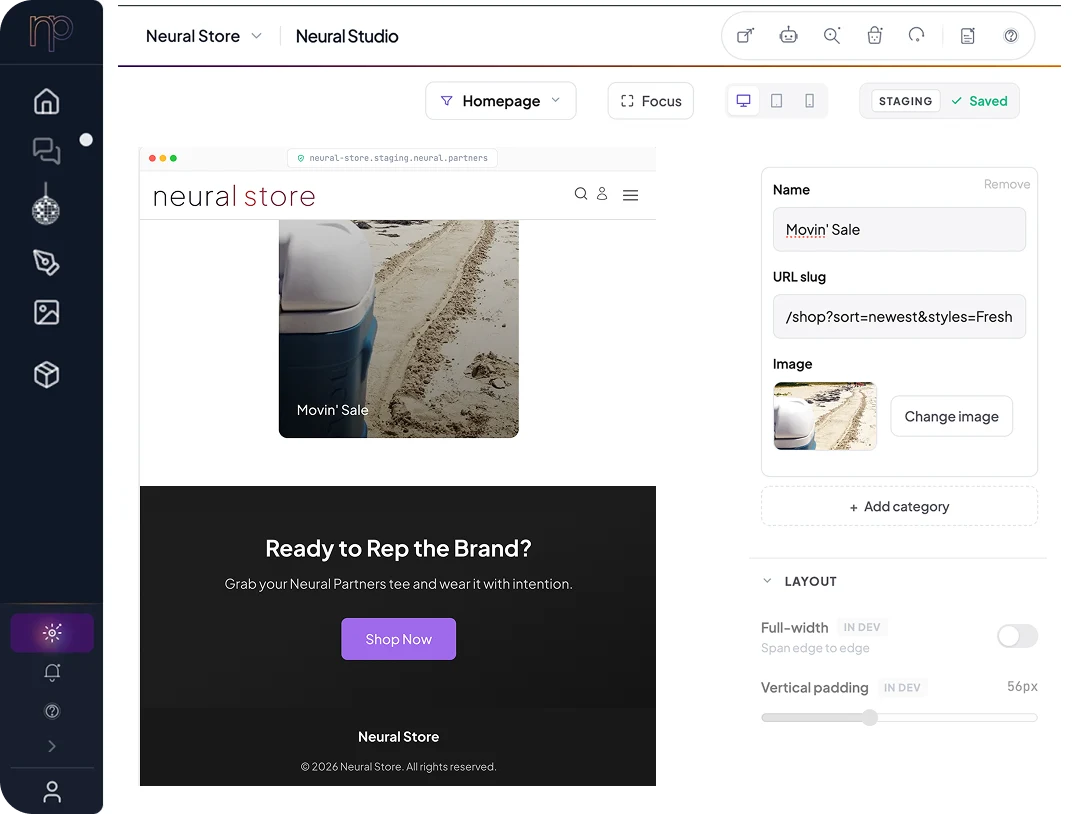Open the document notes toolbar icon

[x=968, y=36]
